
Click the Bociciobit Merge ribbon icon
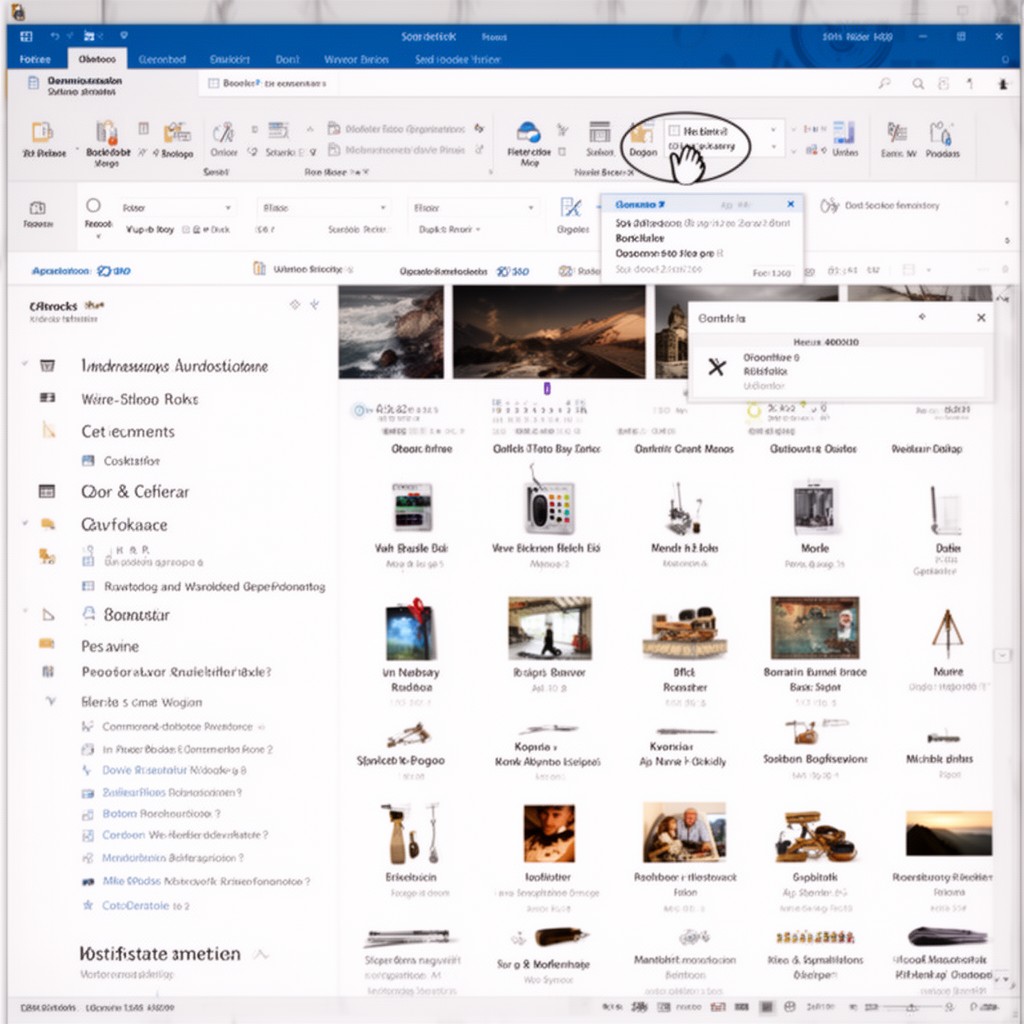[x=106, y=132]
